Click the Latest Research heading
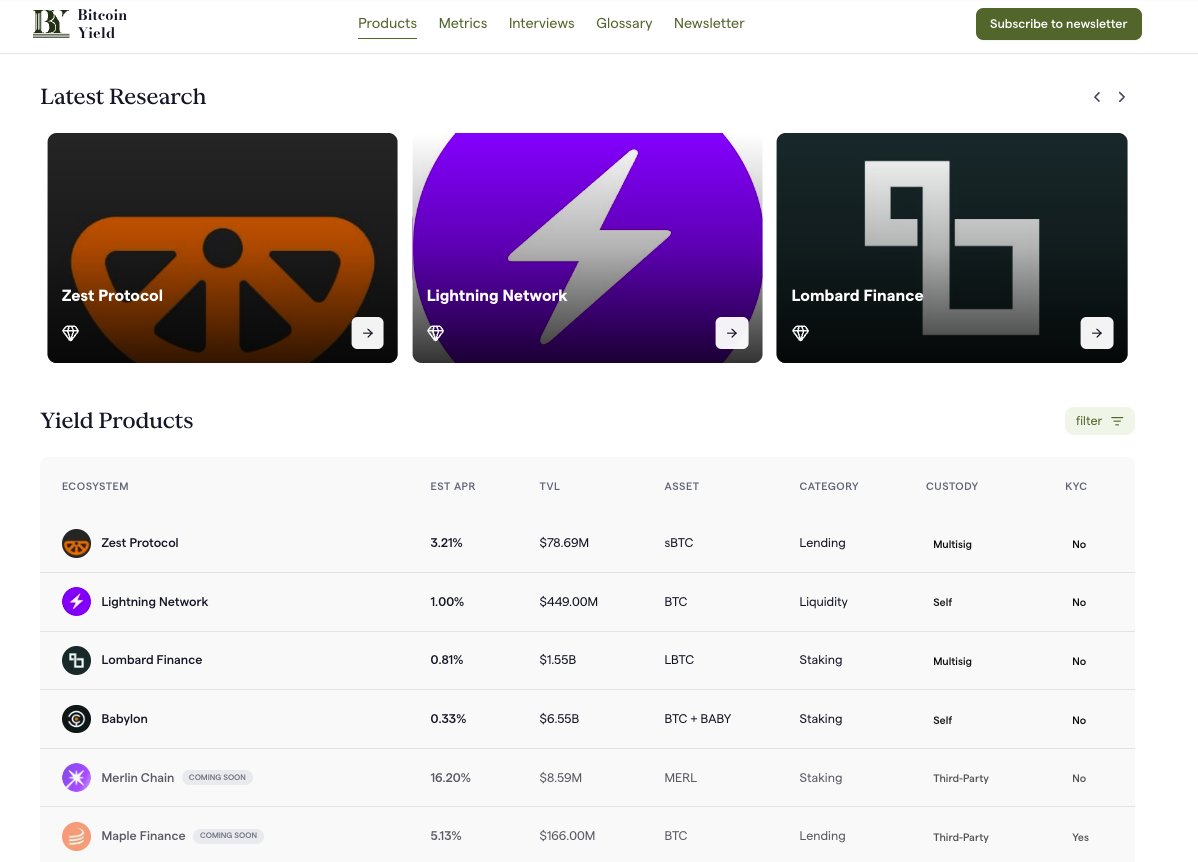The image size is (1198, 862). pyautogui.click(x=123, y=96)
